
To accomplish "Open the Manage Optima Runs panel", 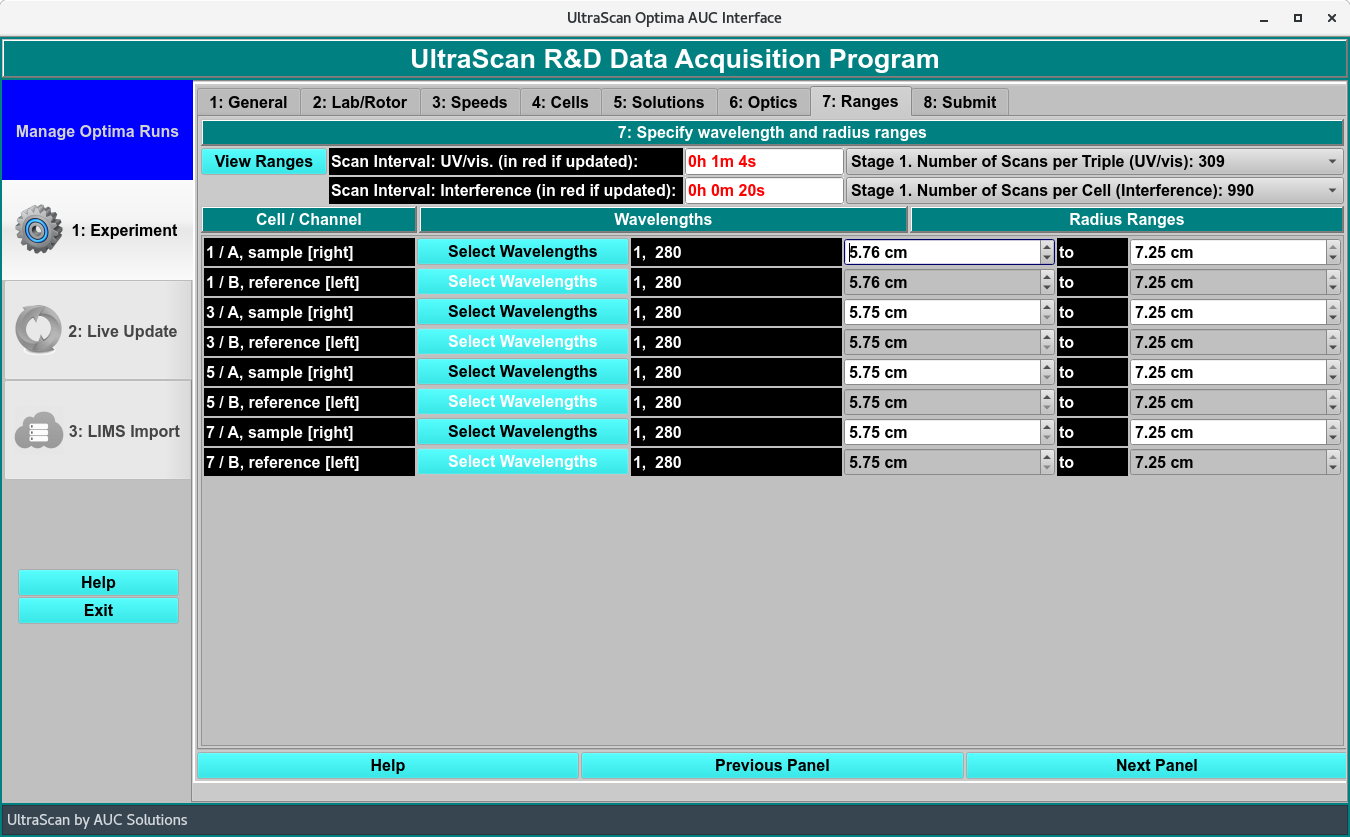I will [97, 131].
